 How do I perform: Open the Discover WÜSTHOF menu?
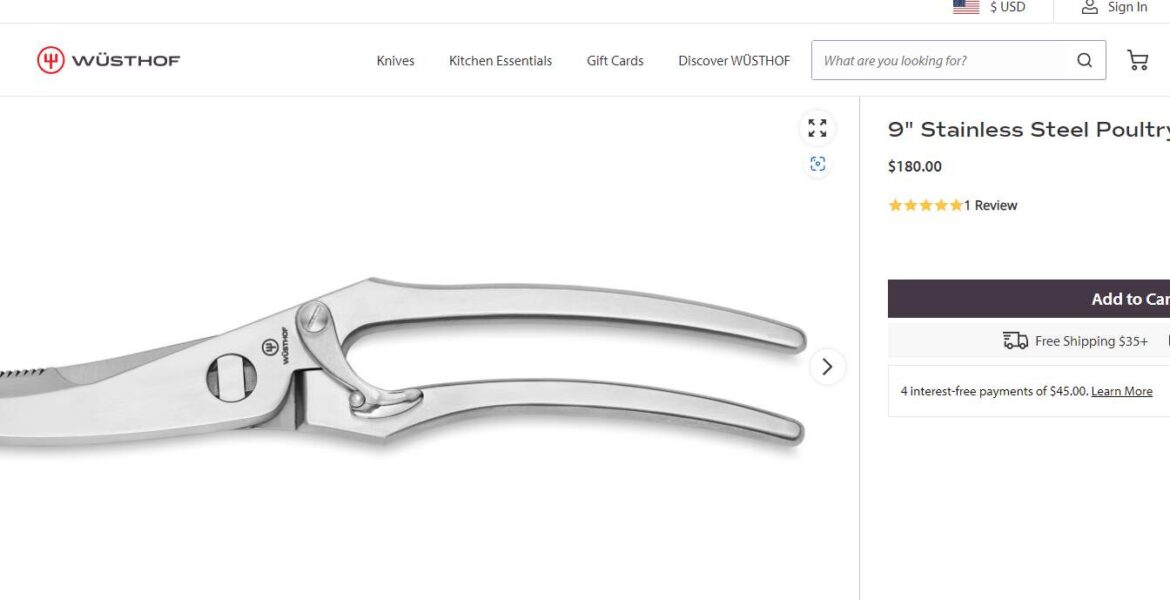(734, 61)
